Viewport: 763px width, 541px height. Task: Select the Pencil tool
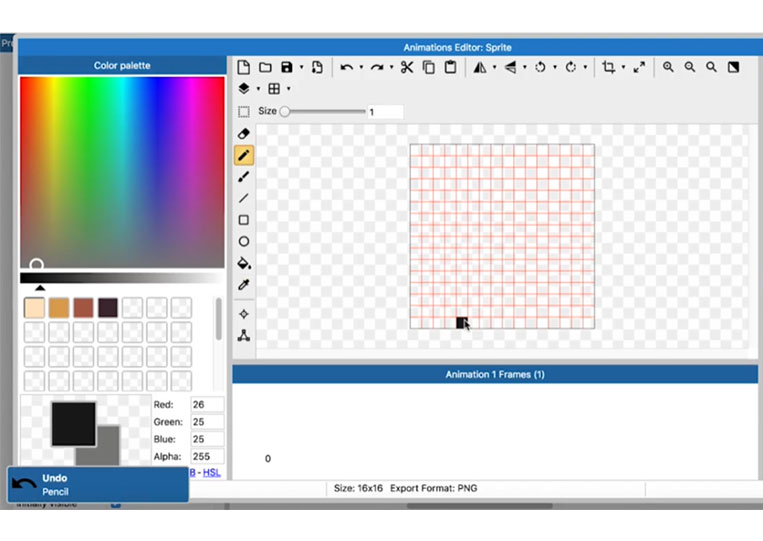244,155
